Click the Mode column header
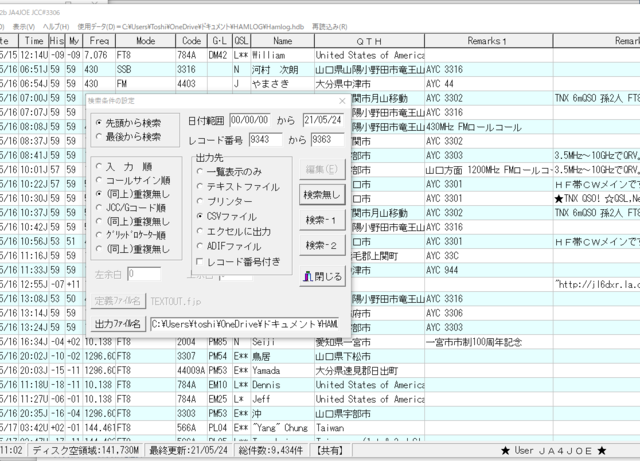The width and height of the screenshot is (640, 461). [x=146, y=41]
